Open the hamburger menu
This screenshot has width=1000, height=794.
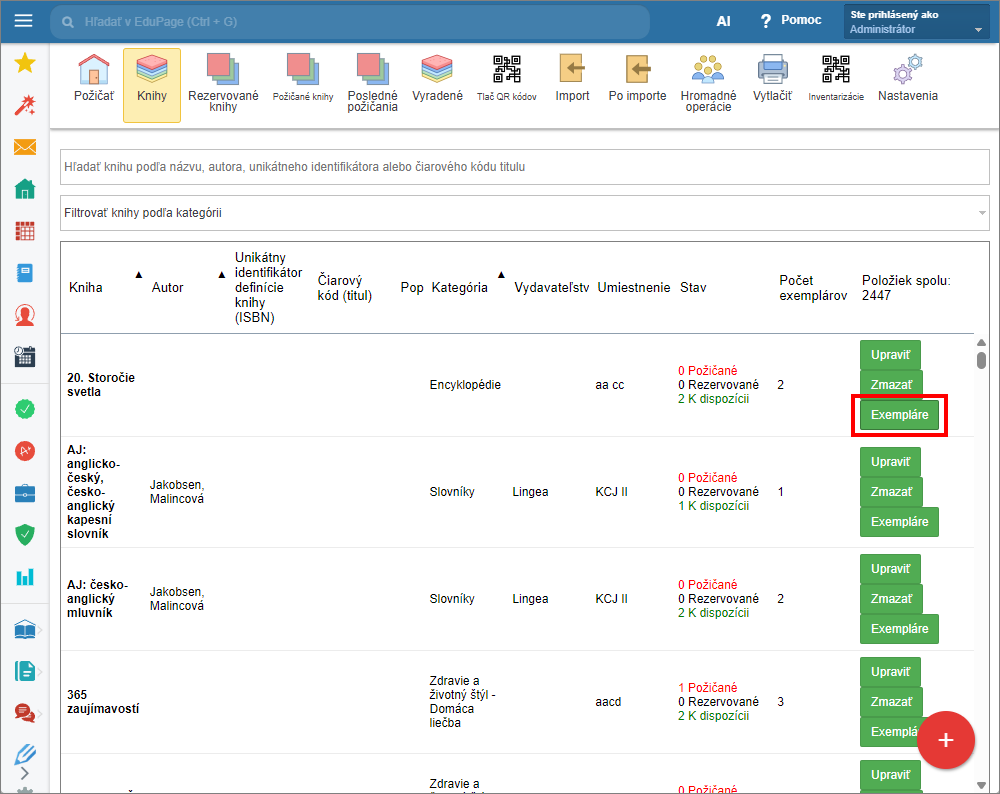point(23,21)
